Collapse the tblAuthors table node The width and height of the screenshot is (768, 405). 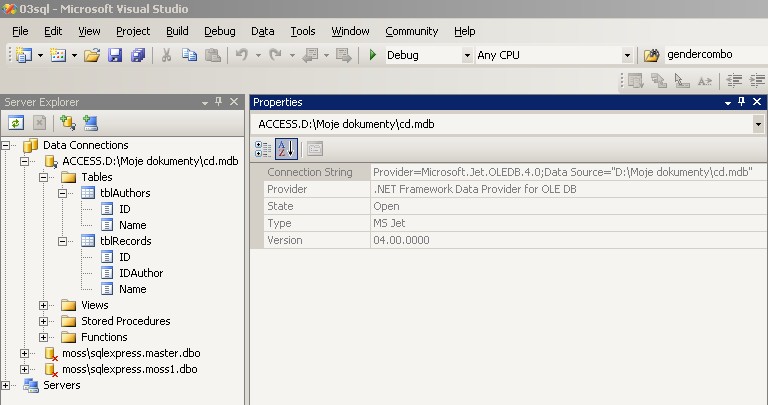tap(62, 193)
